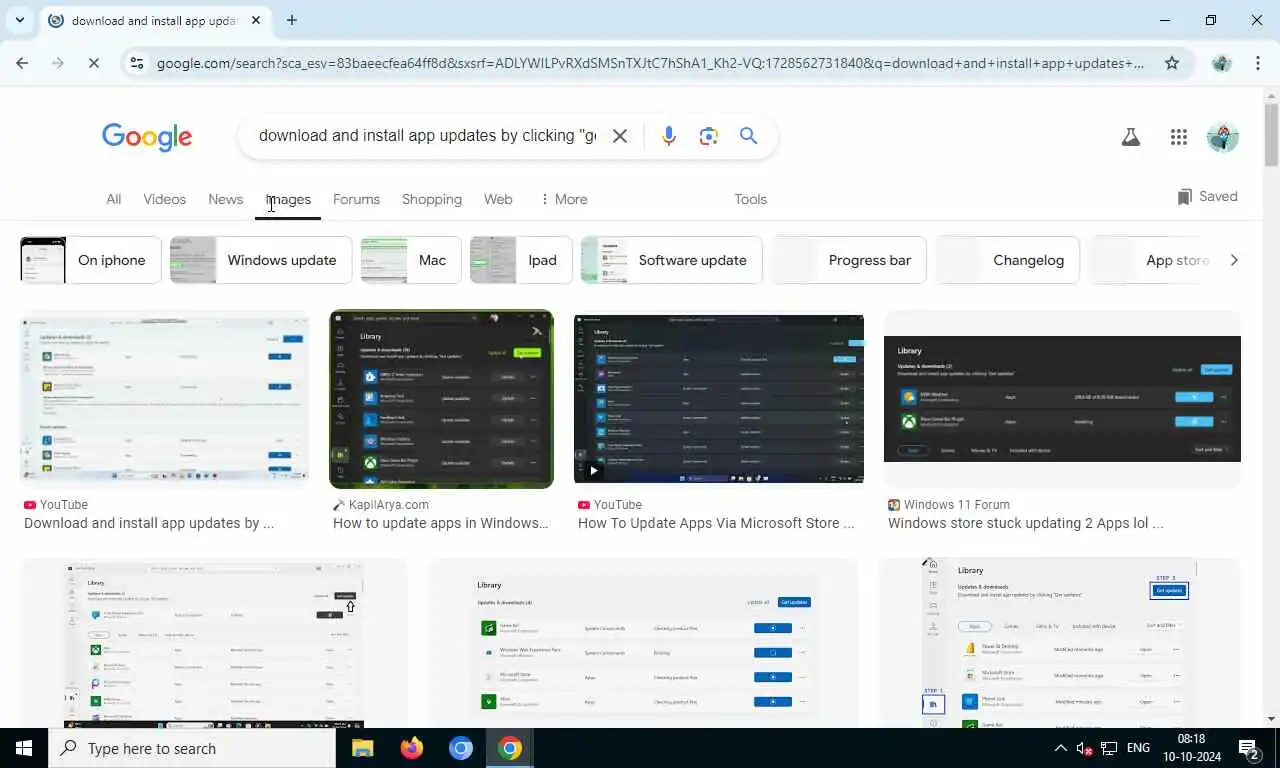Screen dimensions: 1280x768
Task: Launch Firefox from the taskbar
Action: [411, 748]
